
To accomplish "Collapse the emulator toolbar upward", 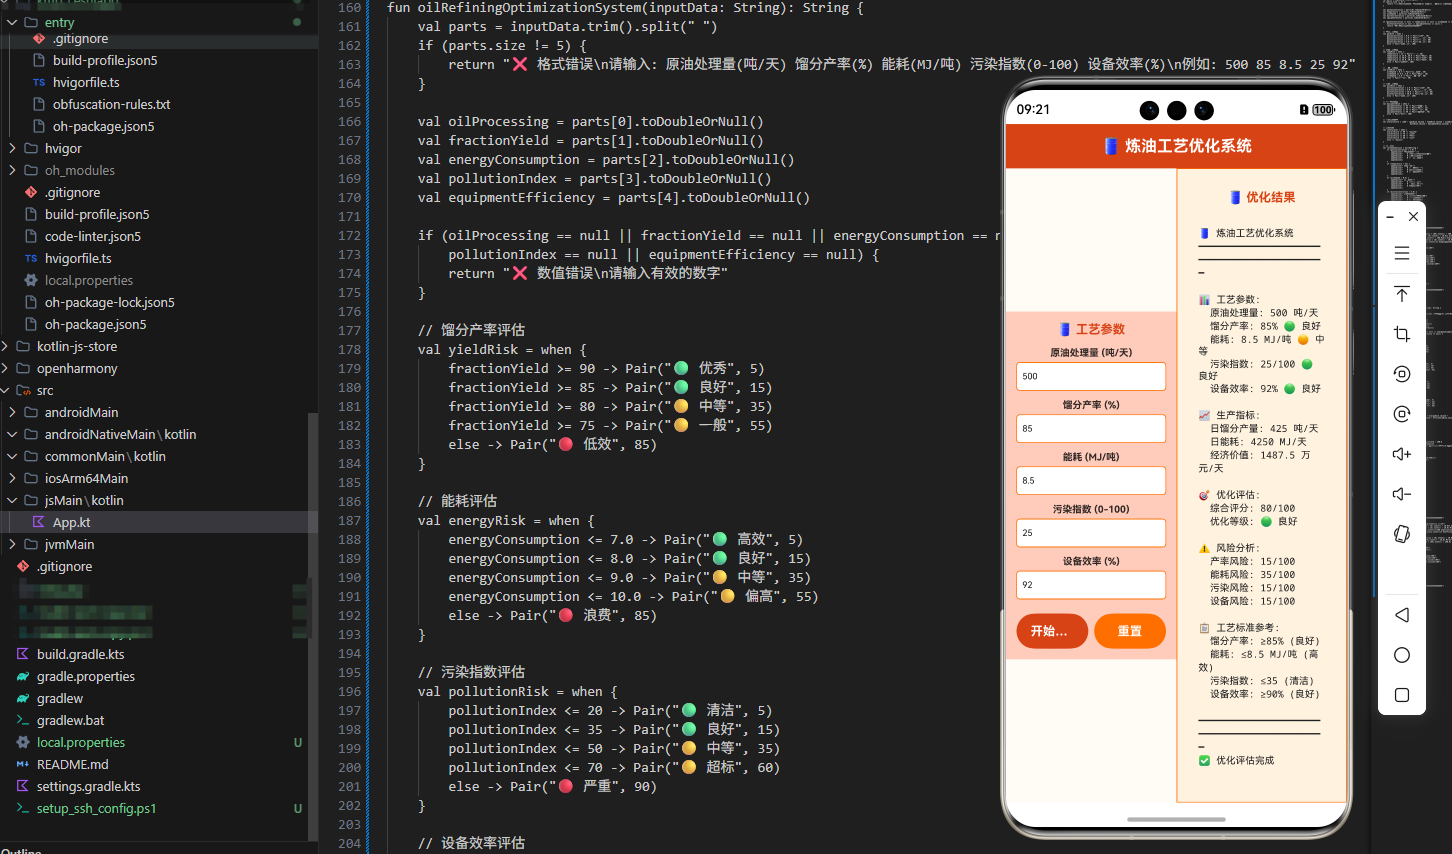I will pos(1402,293).
